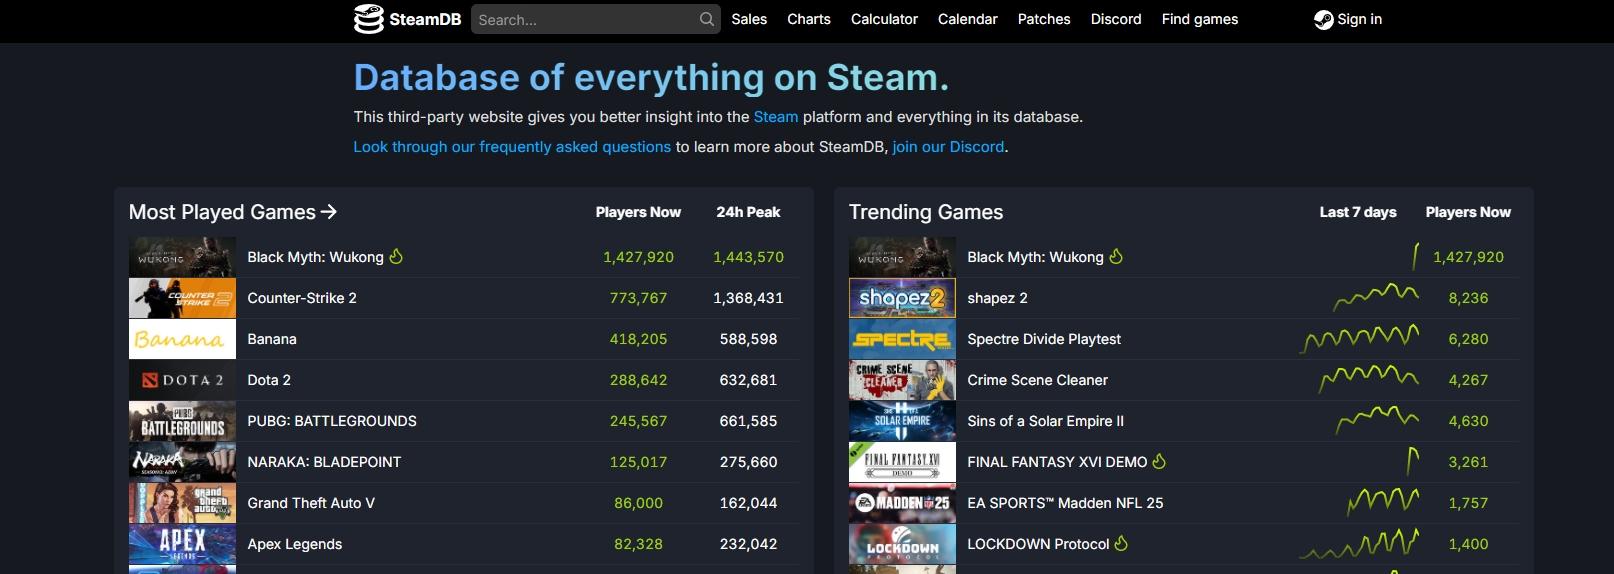Click the Spectre Divide Playtest sparkline chart
The height and width of the screenshot is (574, 1614).
(1359, 338)
